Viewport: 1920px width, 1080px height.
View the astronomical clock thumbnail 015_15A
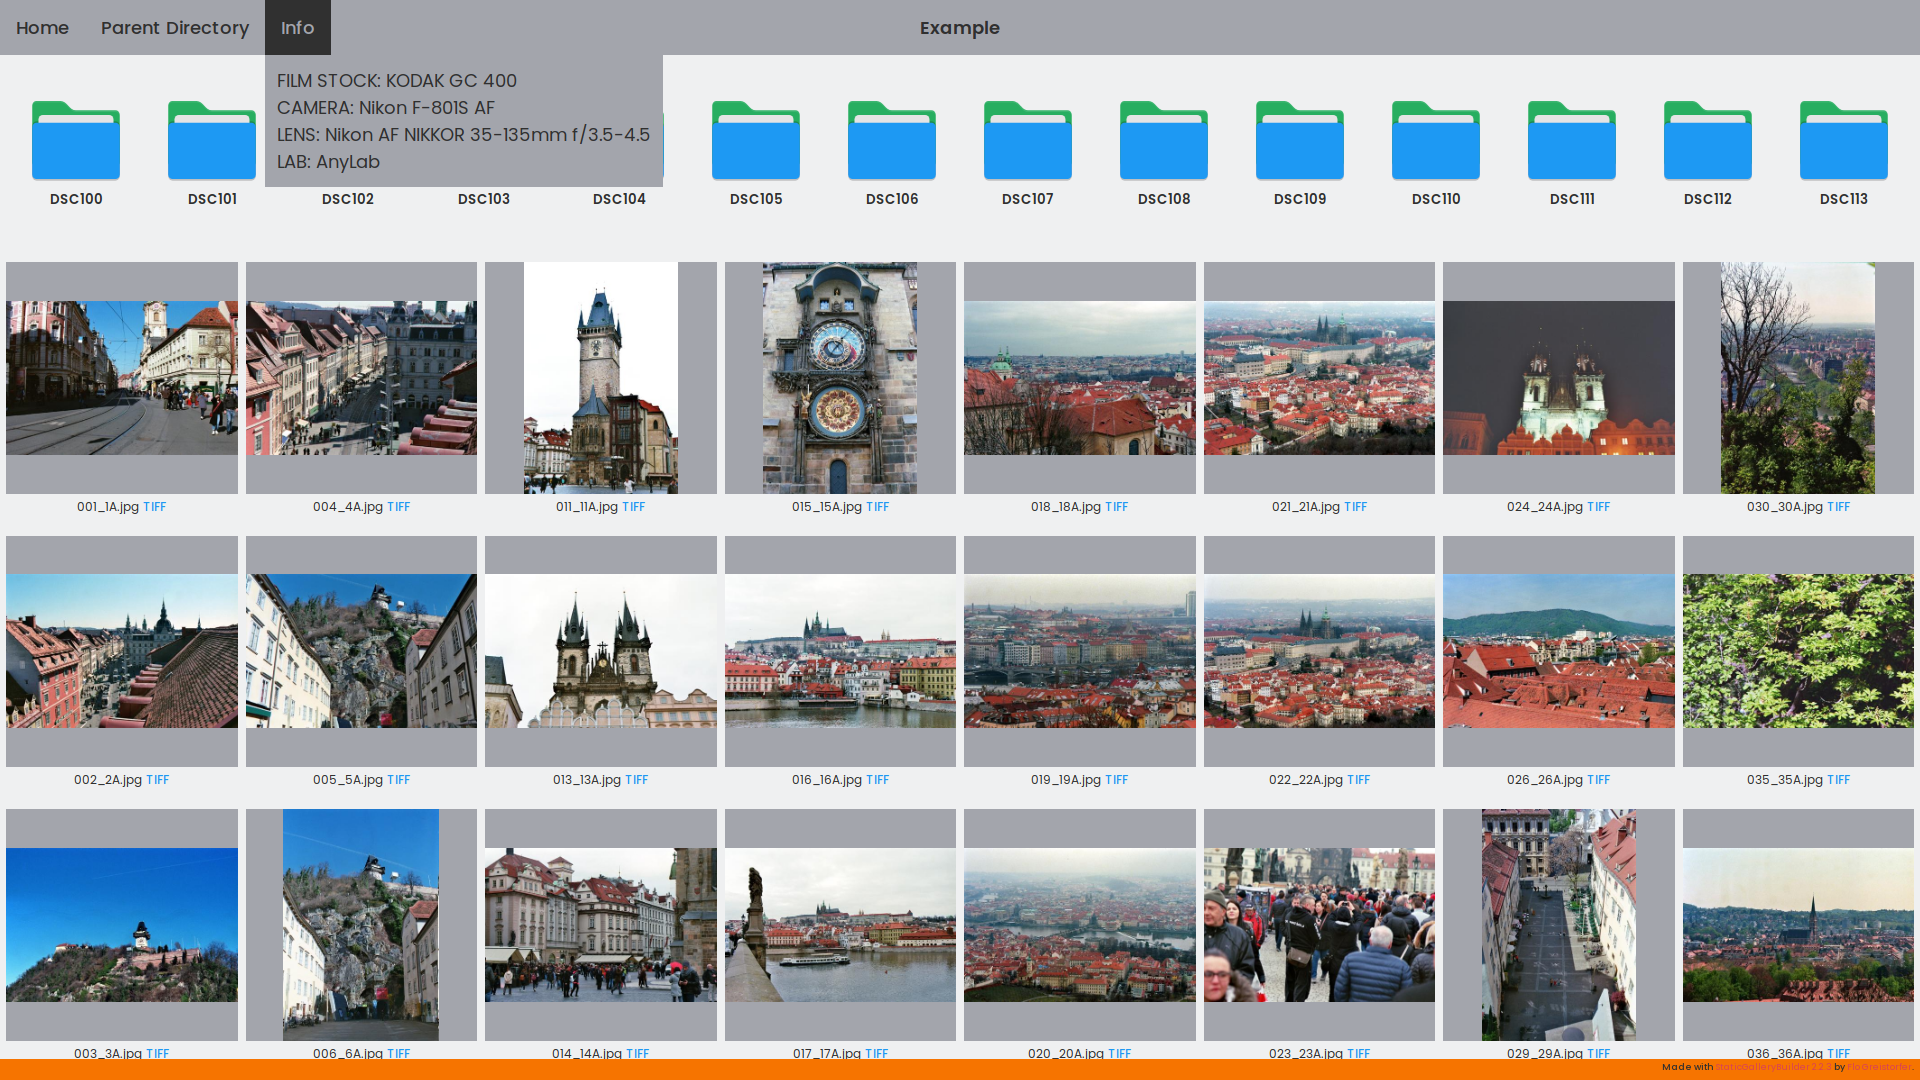pyautogui.click(x=840, y=378)
